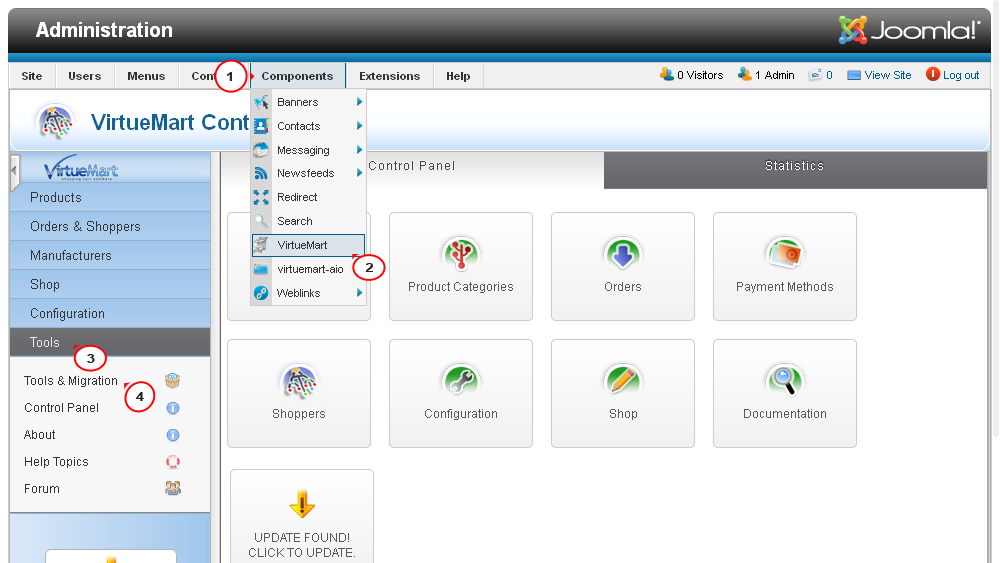This screenshot has height=563, width=1000.
Task: Expand the Newsfeeds submenu arrow
Action: 360,173
